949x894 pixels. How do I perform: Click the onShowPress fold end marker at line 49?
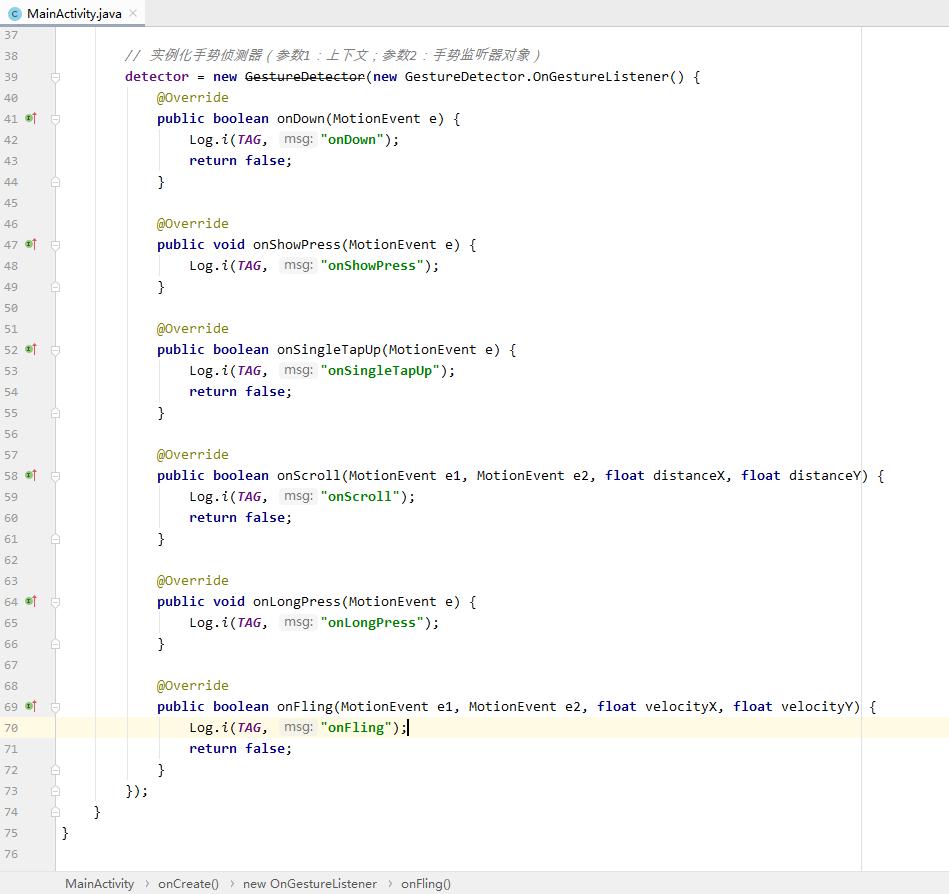coord(56,287)
